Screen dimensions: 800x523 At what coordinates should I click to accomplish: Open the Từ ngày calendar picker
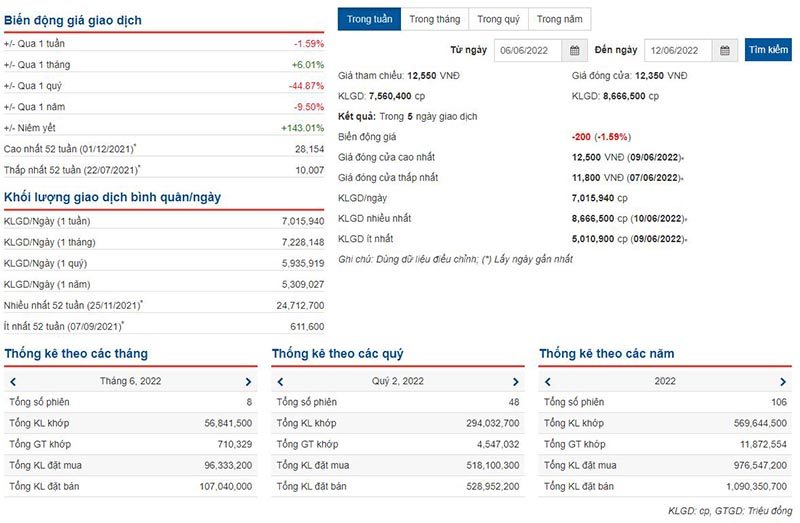[x=575, y=50]
